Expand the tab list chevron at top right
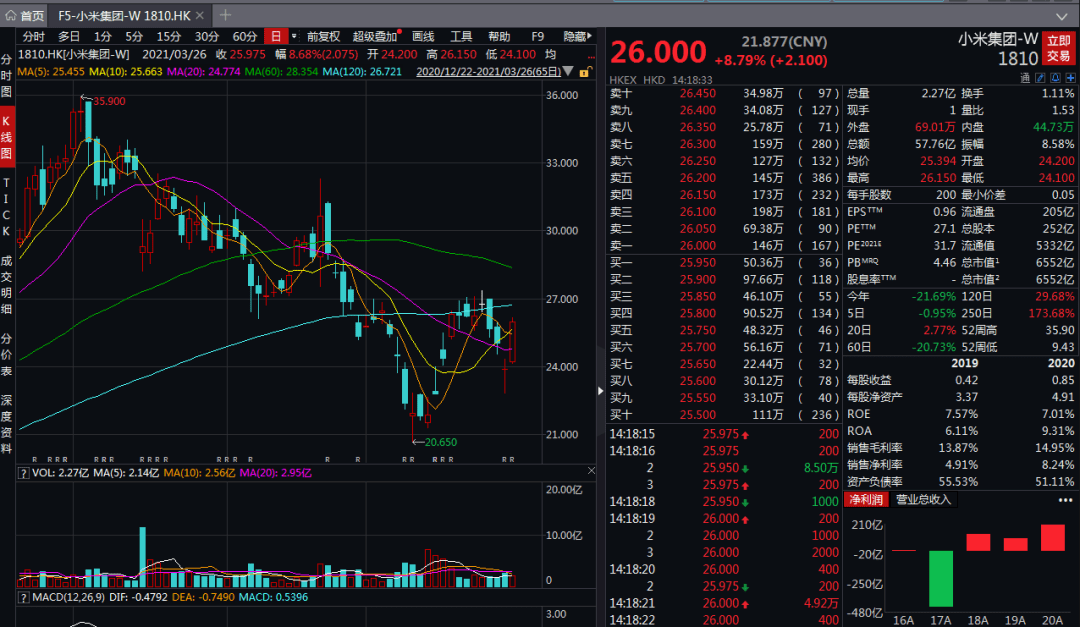This screenshot has width=1080, height=627. tap(1061, 16)
